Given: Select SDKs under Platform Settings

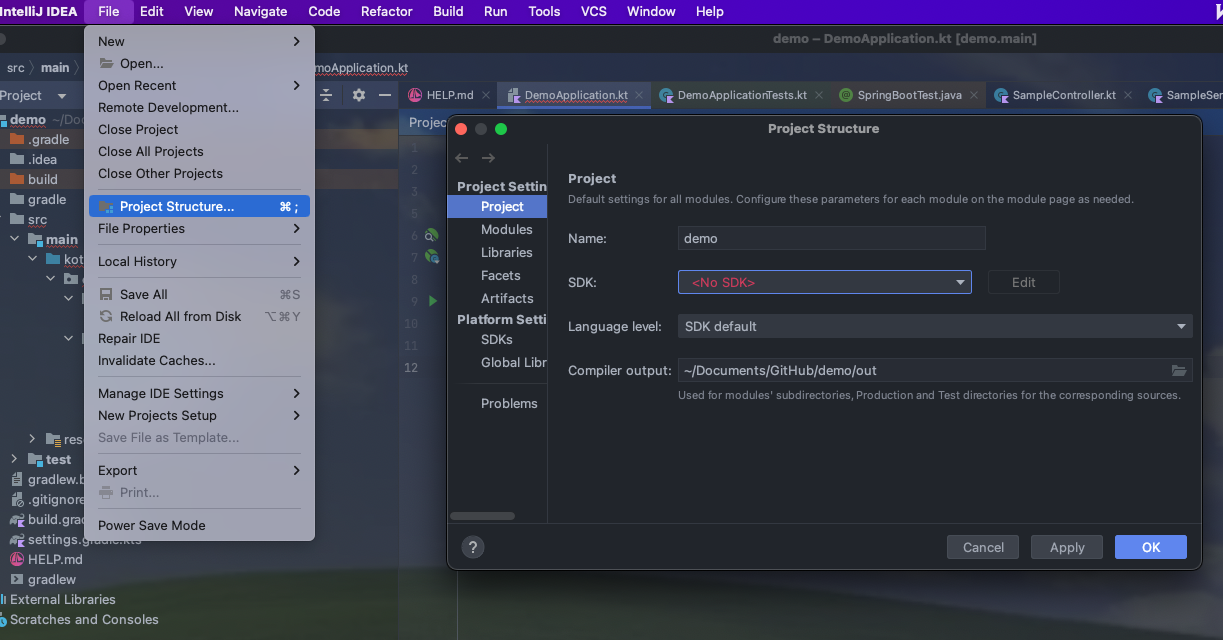Looking at the screenshot, I should (498, 339).
